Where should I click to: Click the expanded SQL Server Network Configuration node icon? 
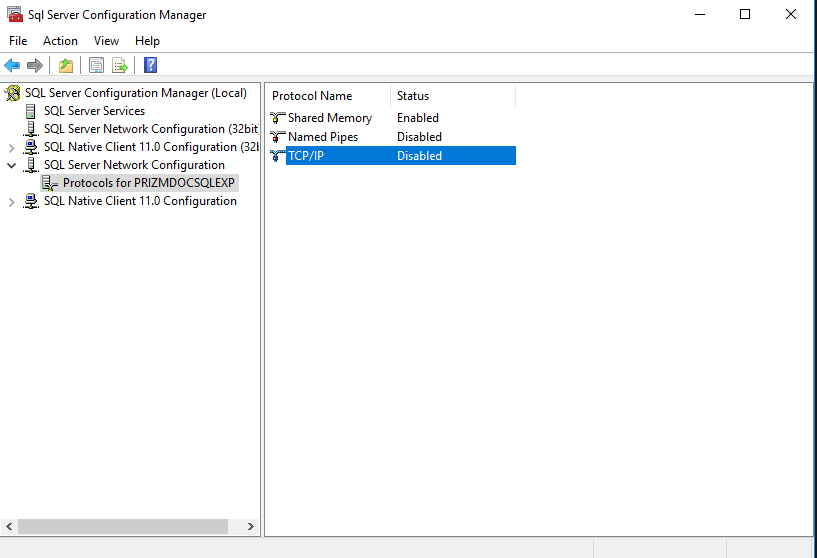31,165
